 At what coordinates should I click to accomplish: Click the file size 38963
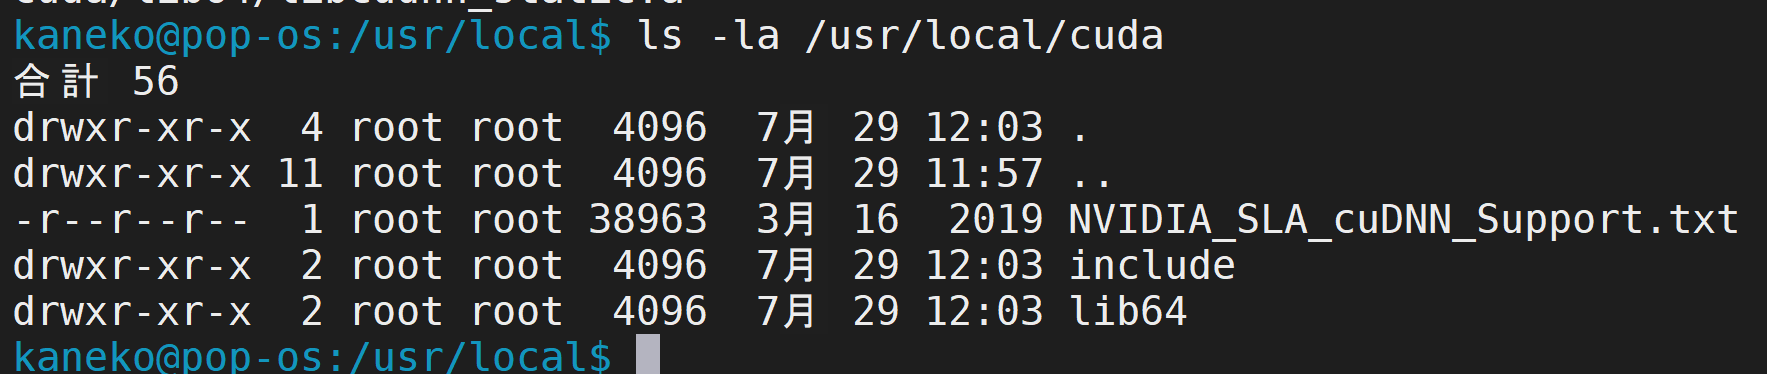648,220
